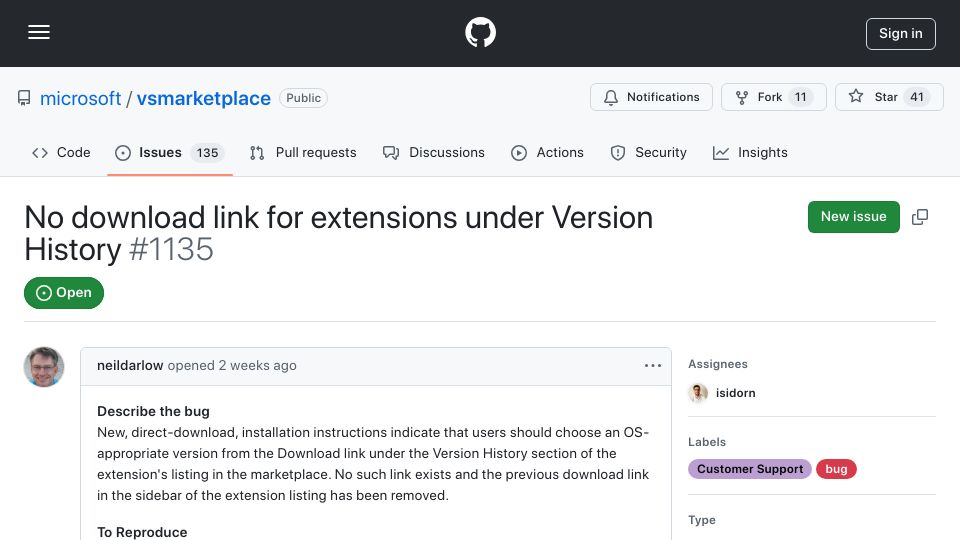Fork the repository

(774, 97)
